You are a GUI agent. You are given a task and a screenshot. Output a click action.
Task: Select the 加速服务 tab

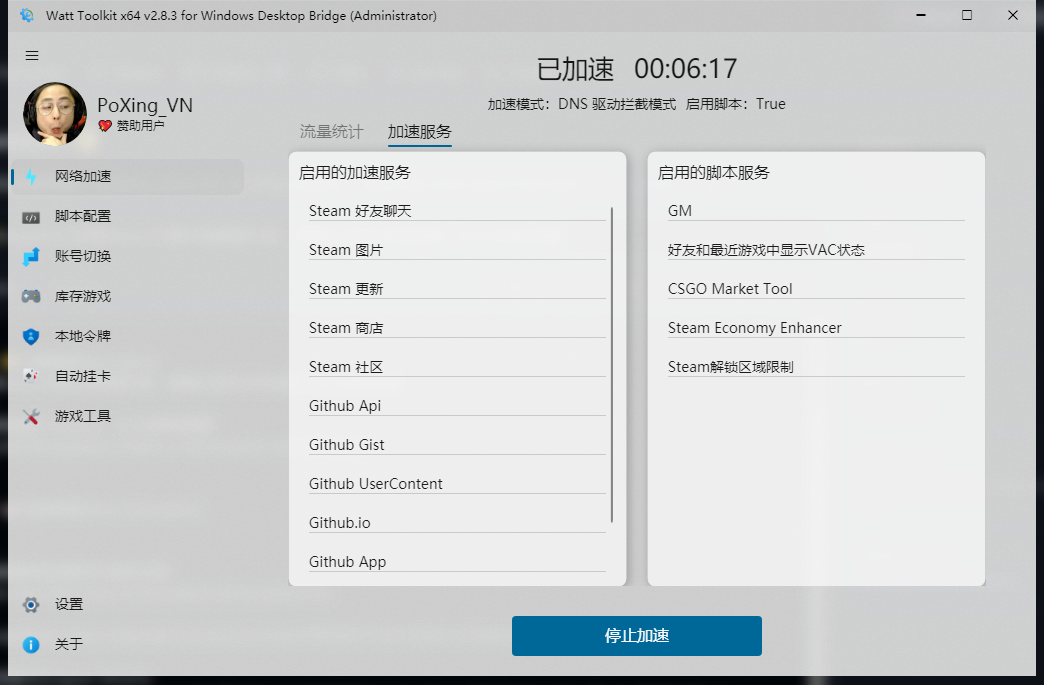(419, 132)
